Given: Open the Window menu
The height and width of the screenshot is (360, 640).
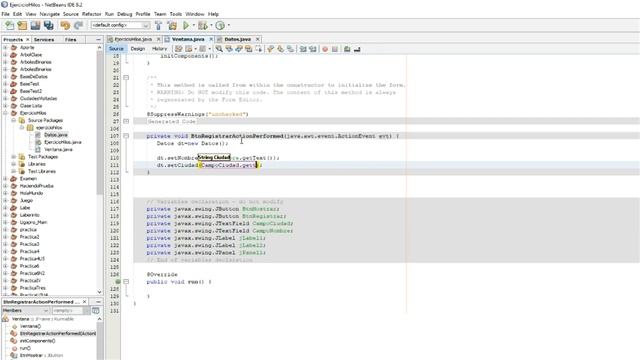Looking at the screenshot, I should pos(195,14).
